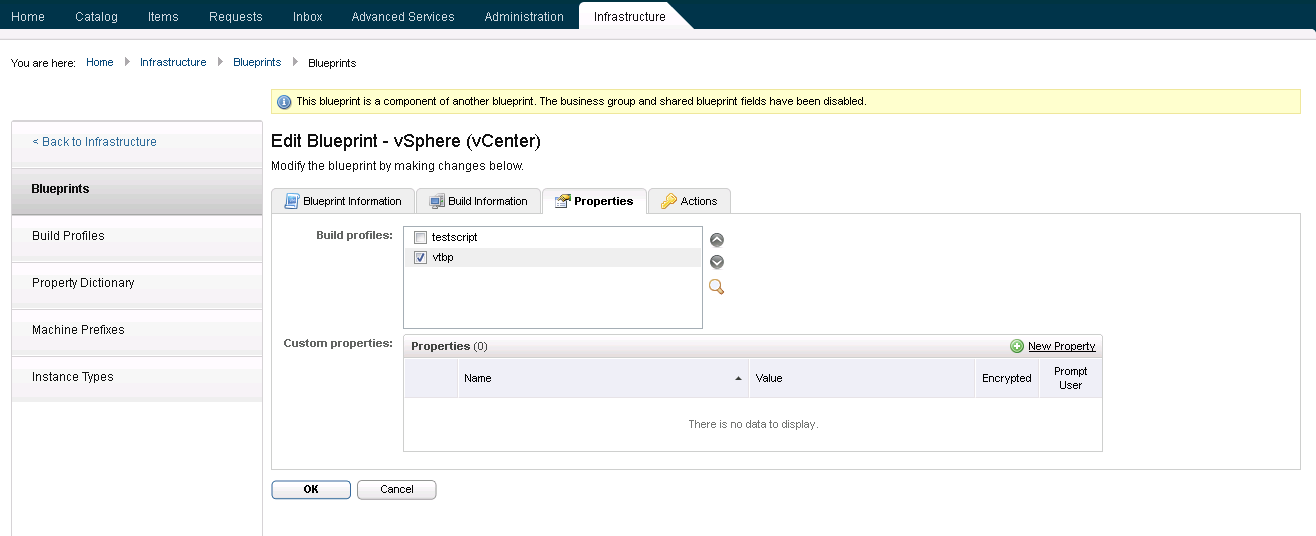This screenshot has height=536, width=1316.
Task: Open Build Profiles in the sidebar
Action: [x=137, y=236]
